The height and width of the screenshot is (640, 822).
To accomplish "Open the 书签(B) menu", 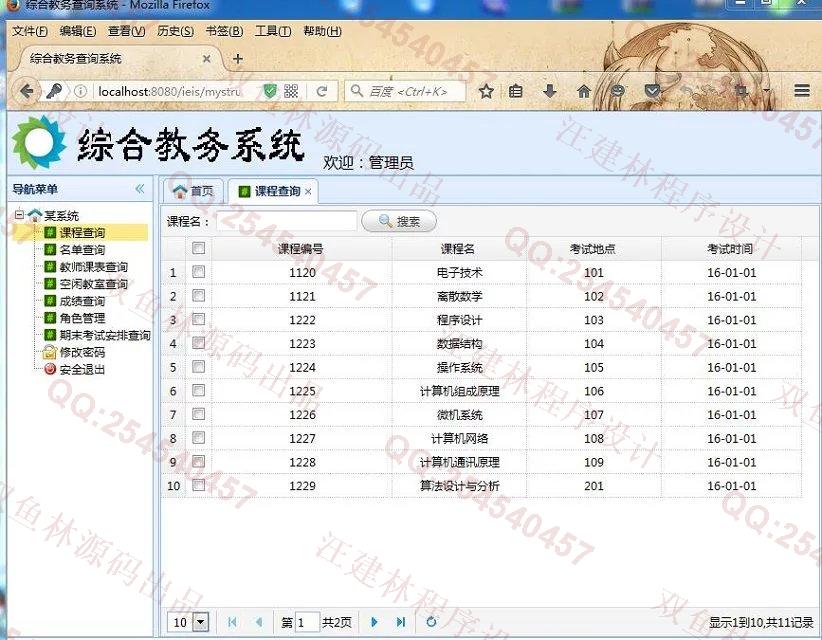I will click(224, 31).
